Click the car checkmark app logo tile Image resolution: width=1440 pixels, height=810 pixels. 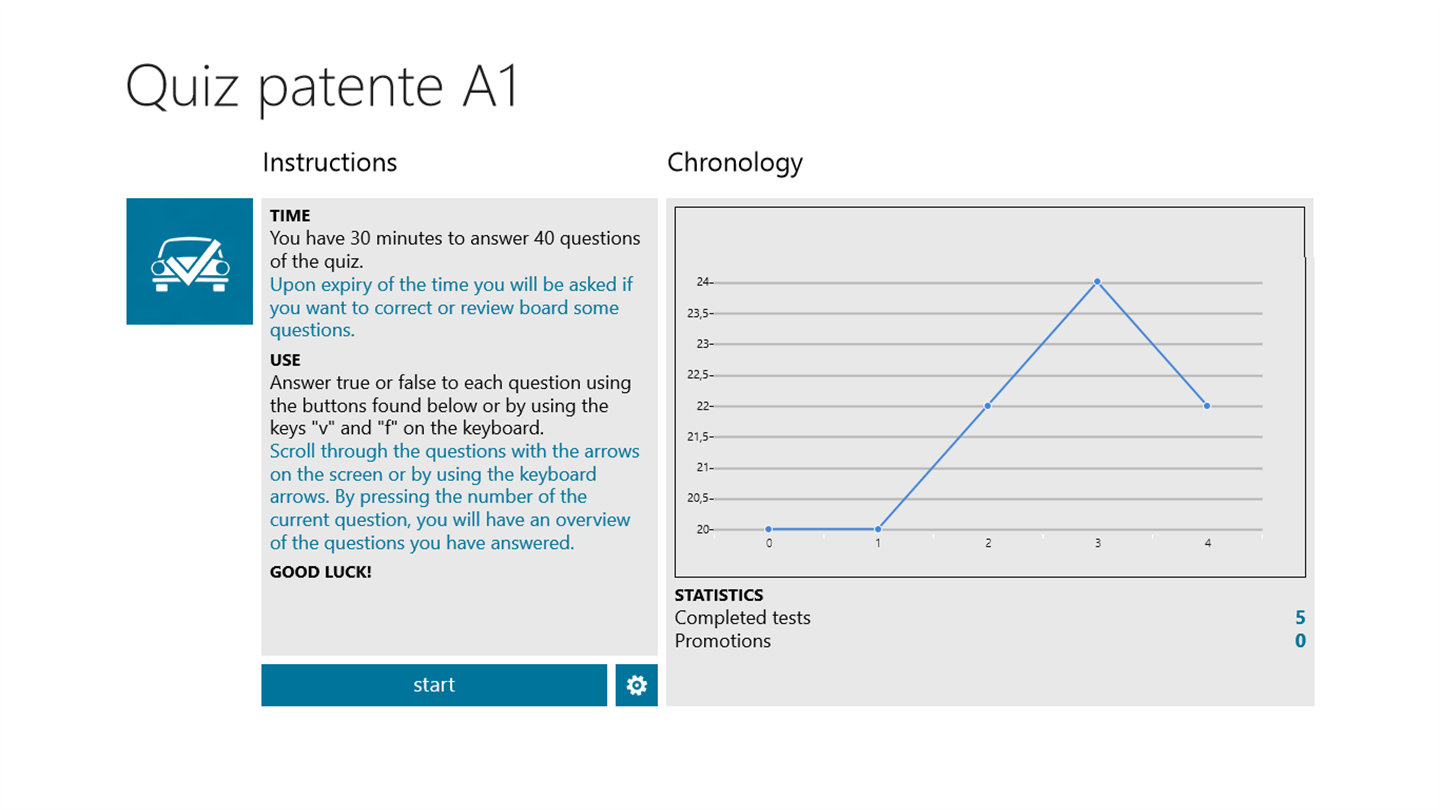[189, 261]
